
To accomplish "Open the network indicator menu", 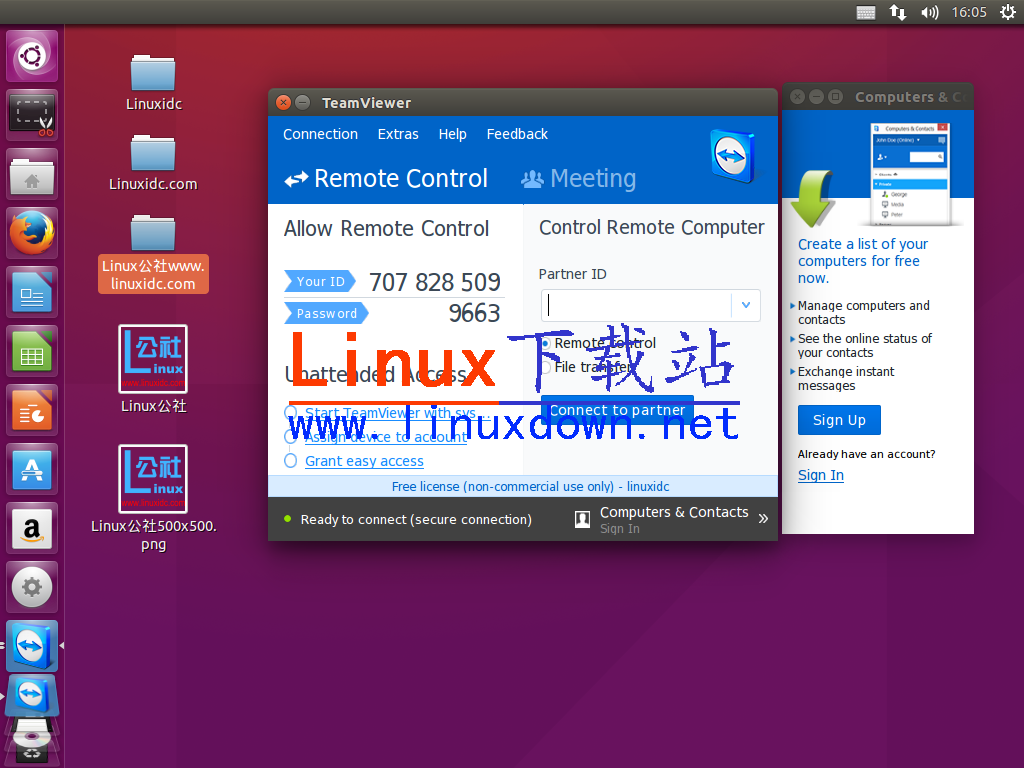I will coord(898,12).
